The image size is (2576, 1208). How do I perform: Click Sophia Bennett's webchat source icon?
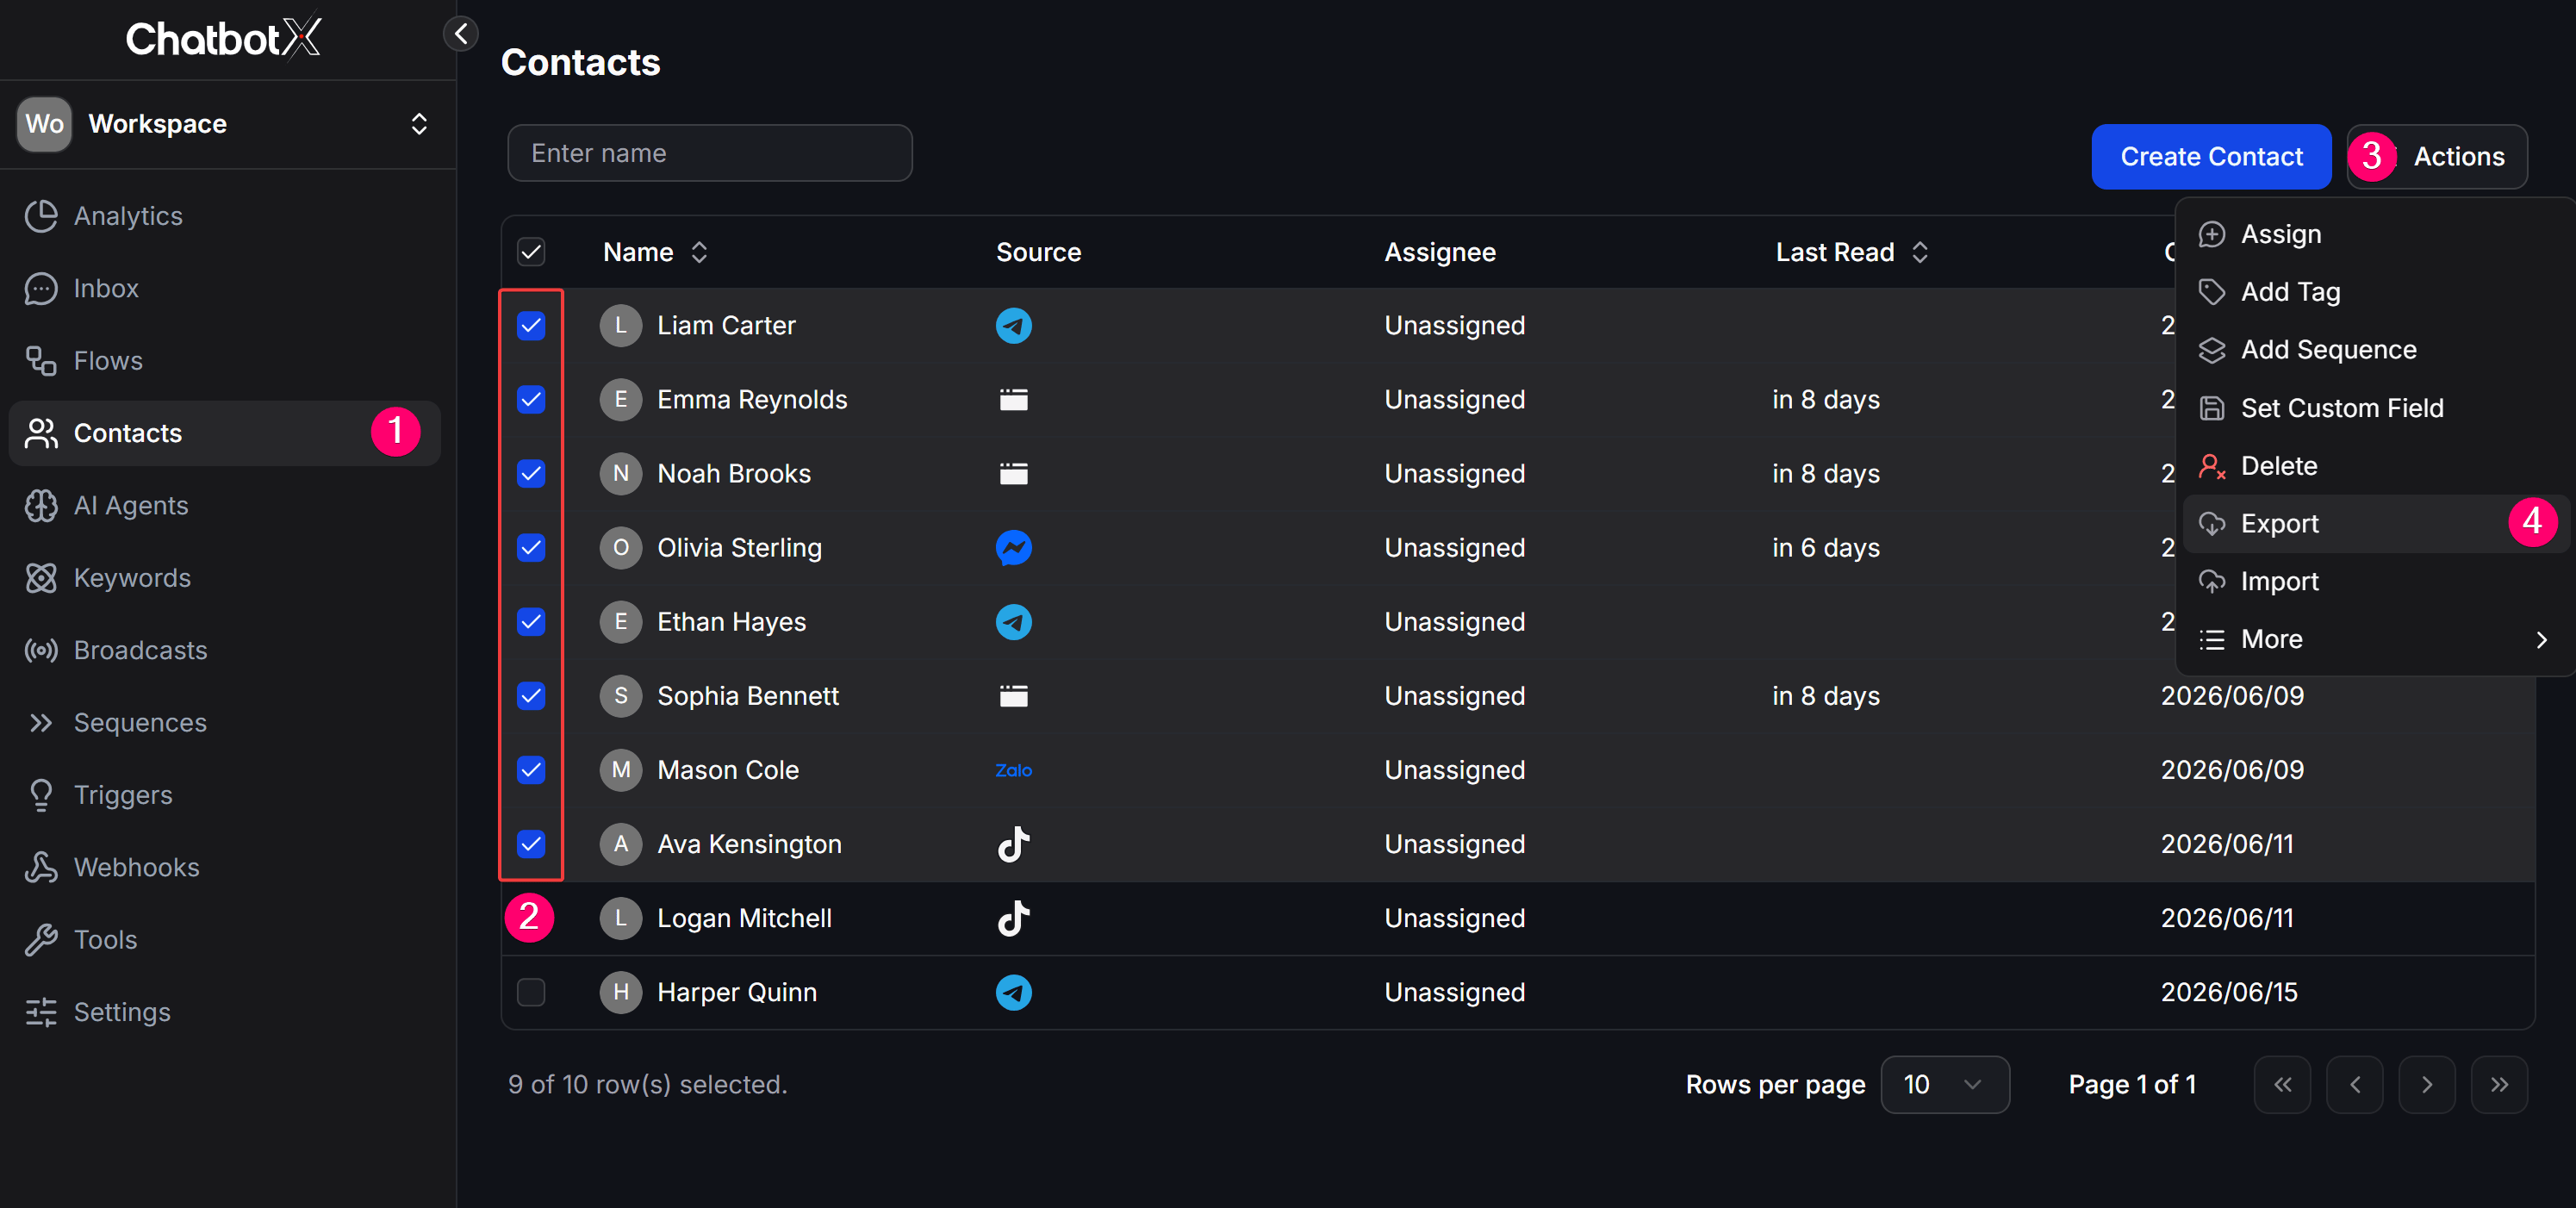pyautogui.click(x=1013, y=696)
